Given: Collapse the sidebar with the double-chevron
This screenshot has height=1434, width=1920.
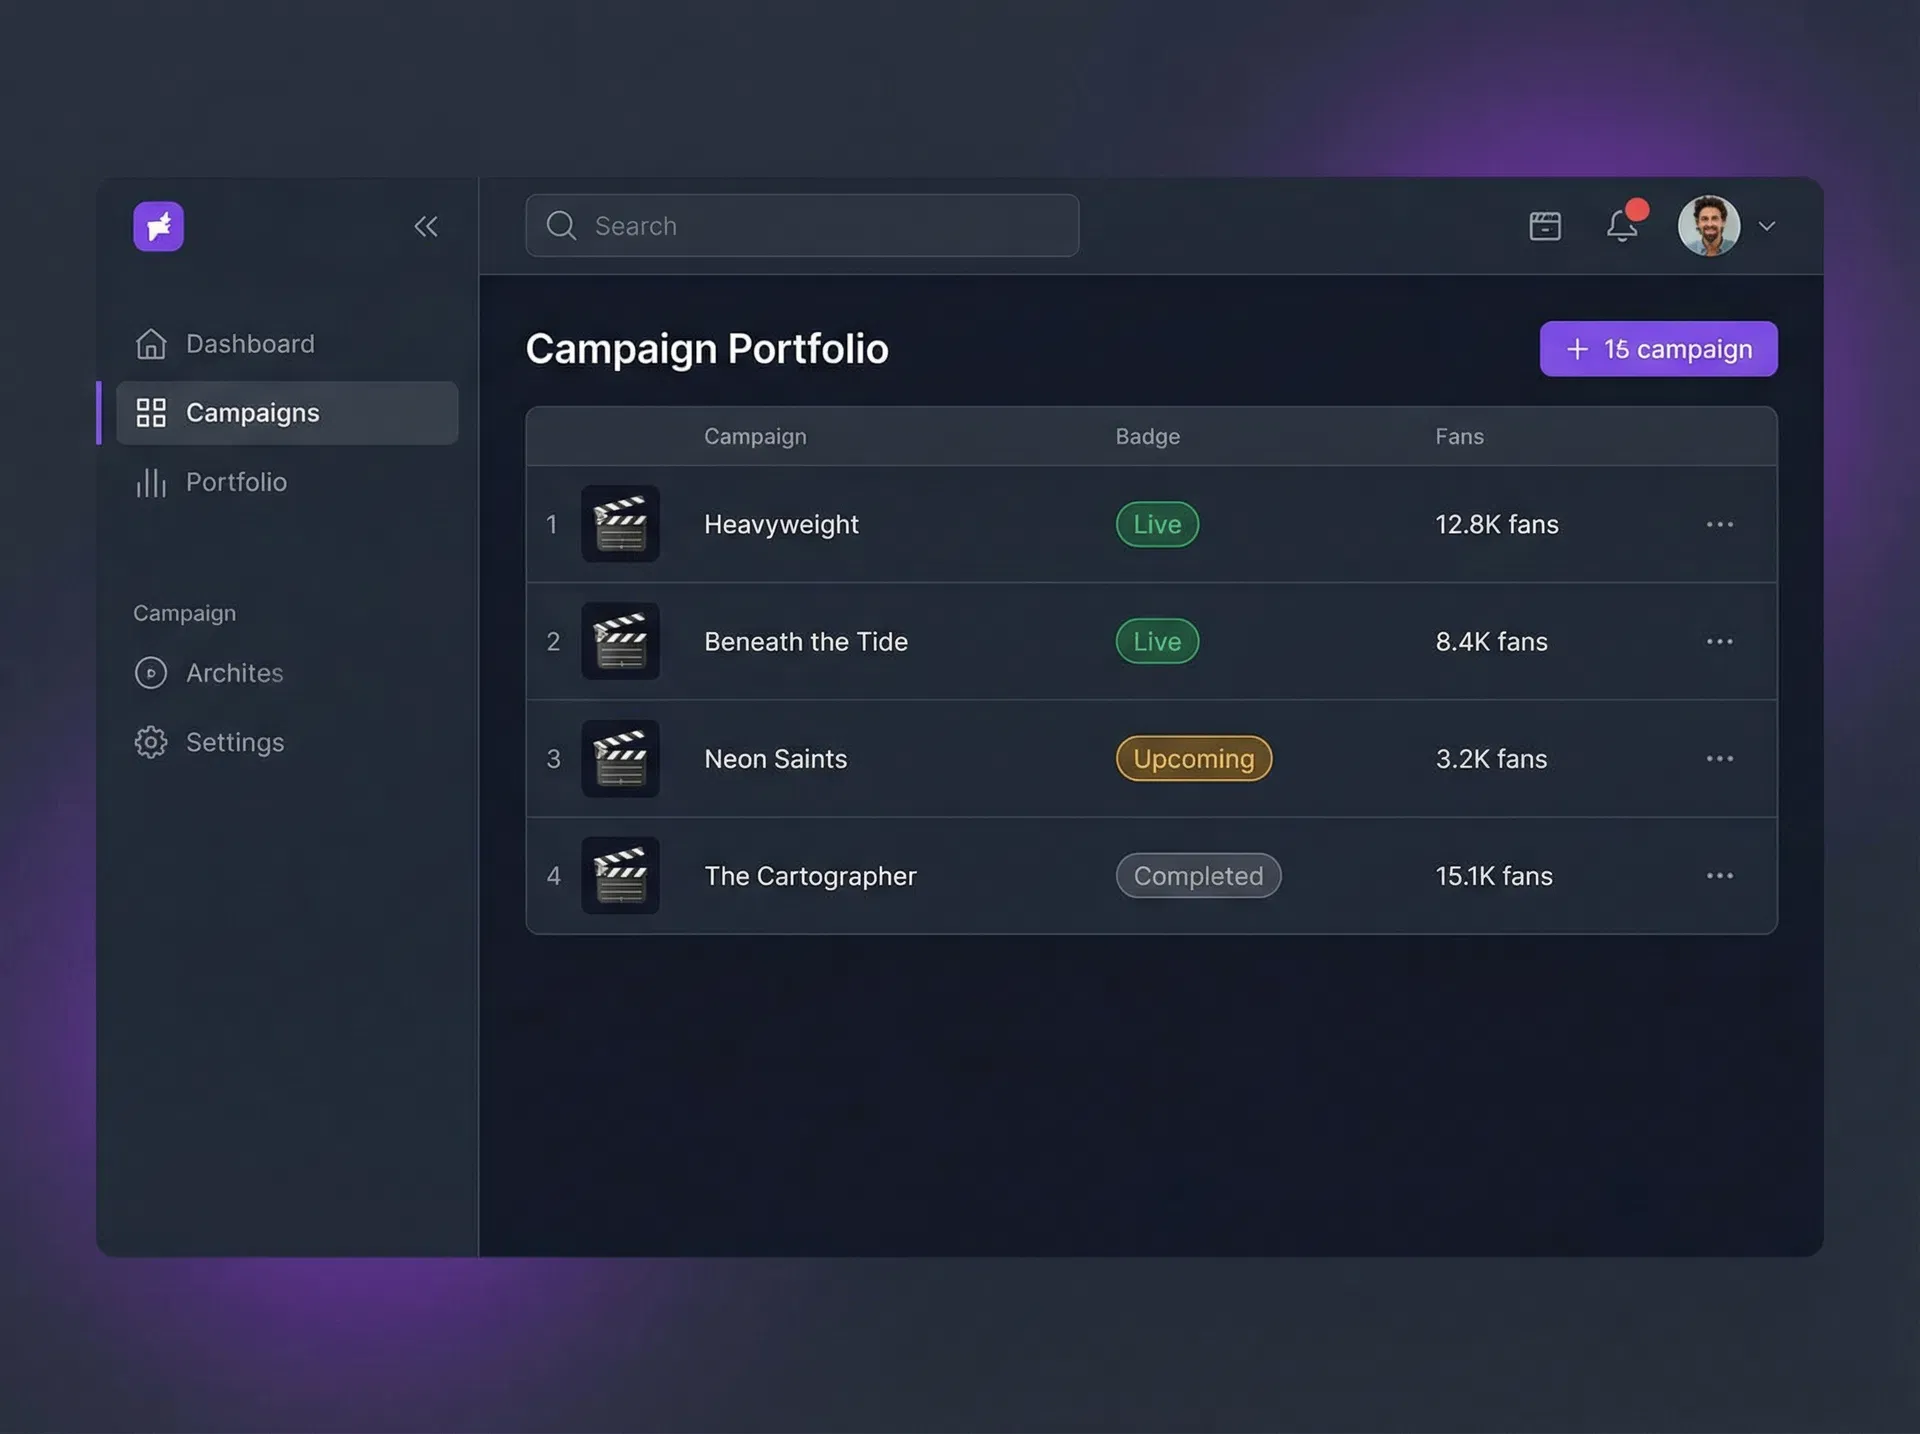Looking at the screenshot, I should click(x=426, y=226).
